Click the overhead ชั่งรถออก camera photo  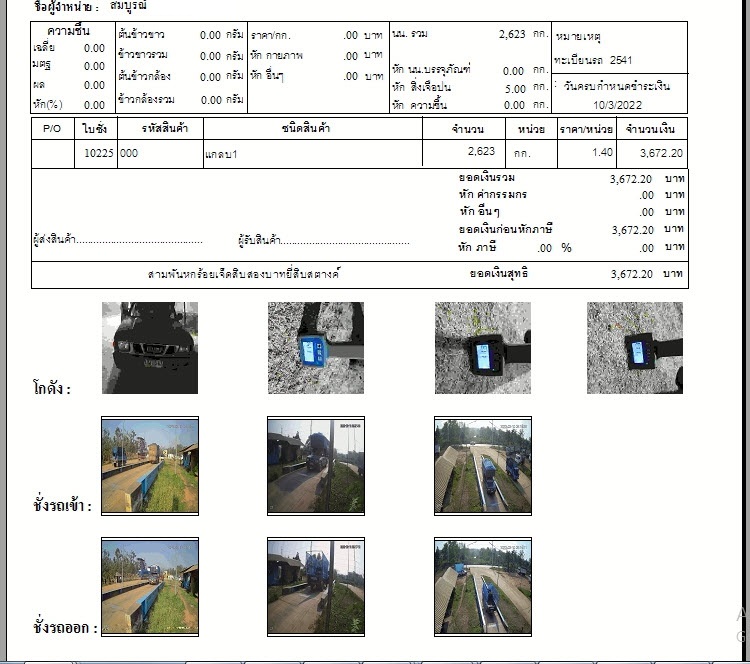point(483,587)
